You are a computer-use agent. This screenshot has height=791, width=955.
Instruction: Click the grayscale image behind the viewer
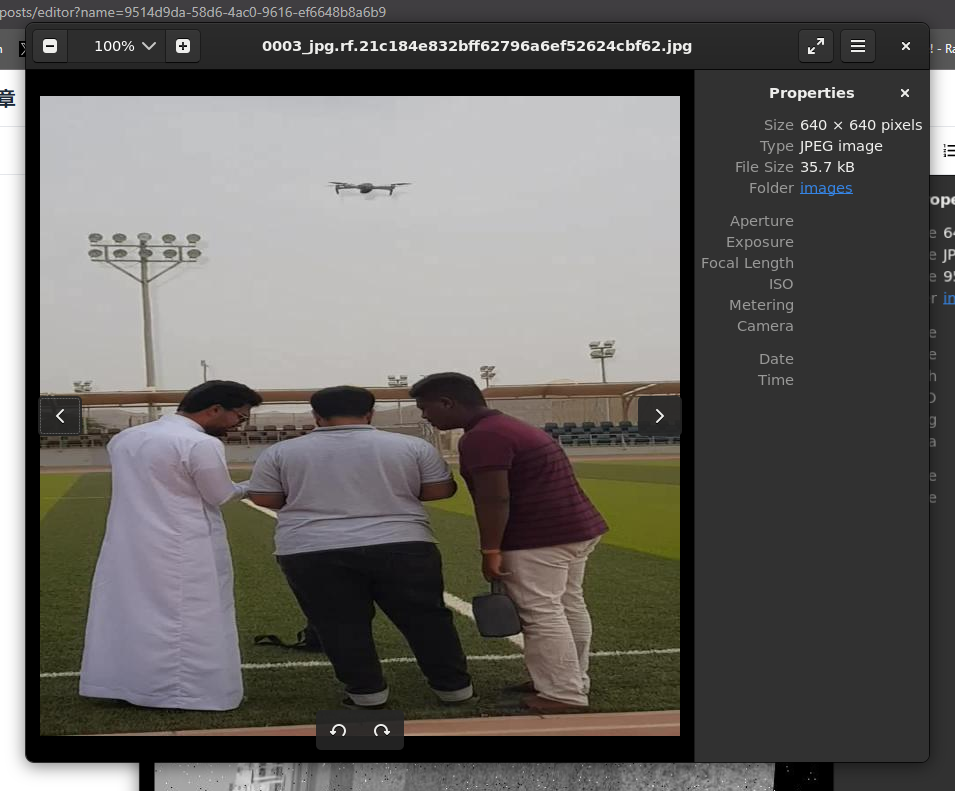pos(490,777)
